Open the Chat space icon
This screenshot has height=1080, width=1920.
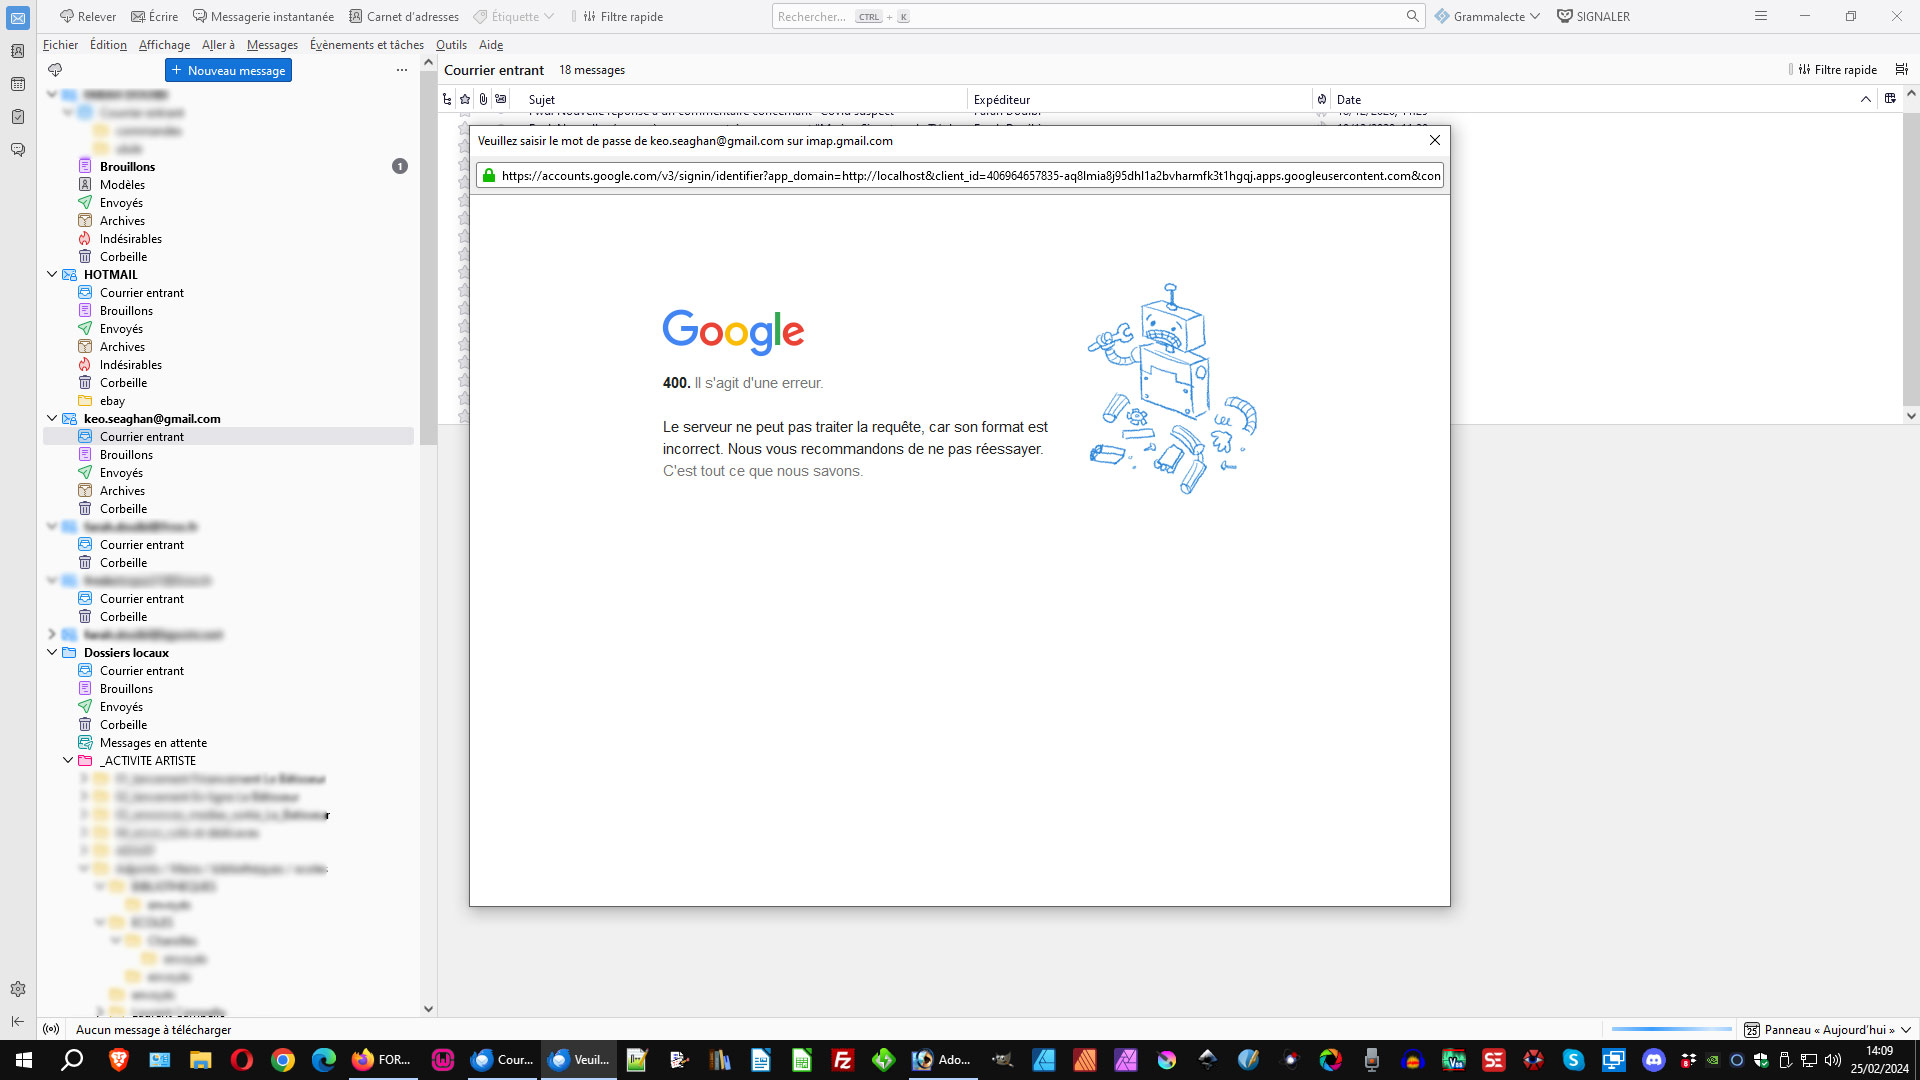click(x=18, y=150)
